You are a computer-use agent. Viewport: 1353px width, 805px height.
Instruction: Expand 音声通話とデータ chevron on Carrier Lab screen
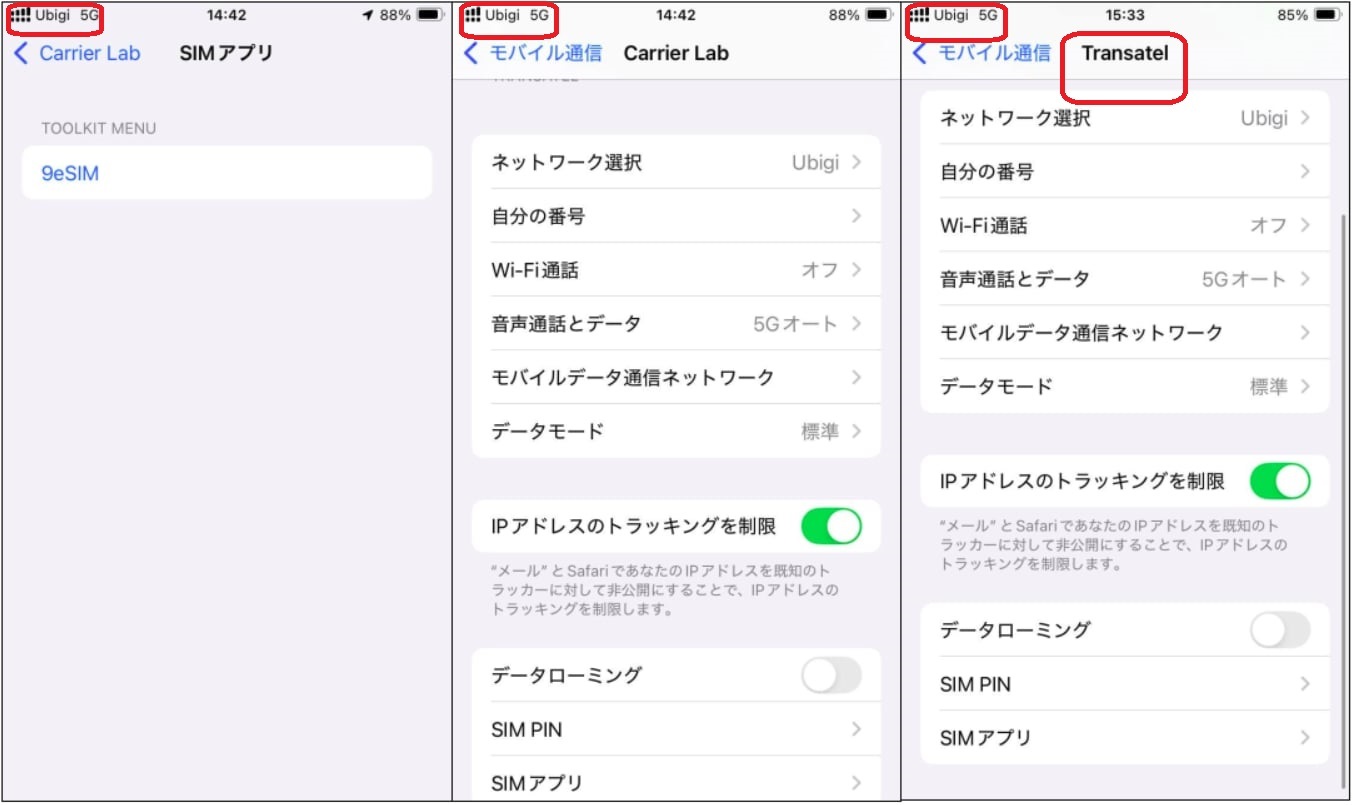point(856,323)
